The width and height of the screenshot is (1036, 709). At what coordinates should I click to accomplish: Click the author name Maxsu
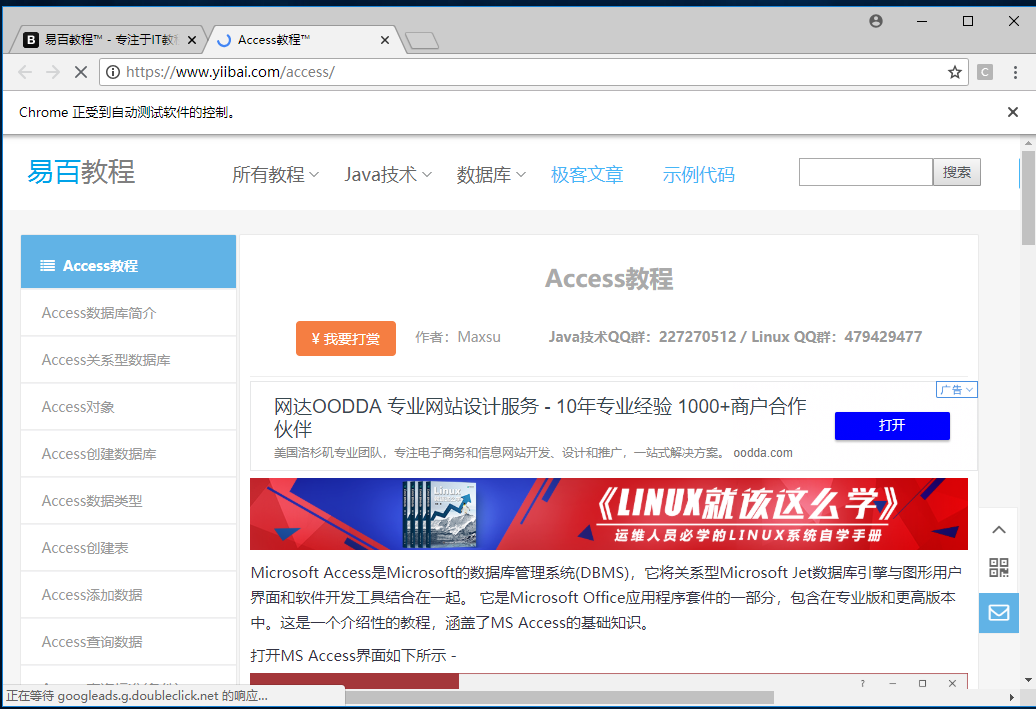point(479,337)
